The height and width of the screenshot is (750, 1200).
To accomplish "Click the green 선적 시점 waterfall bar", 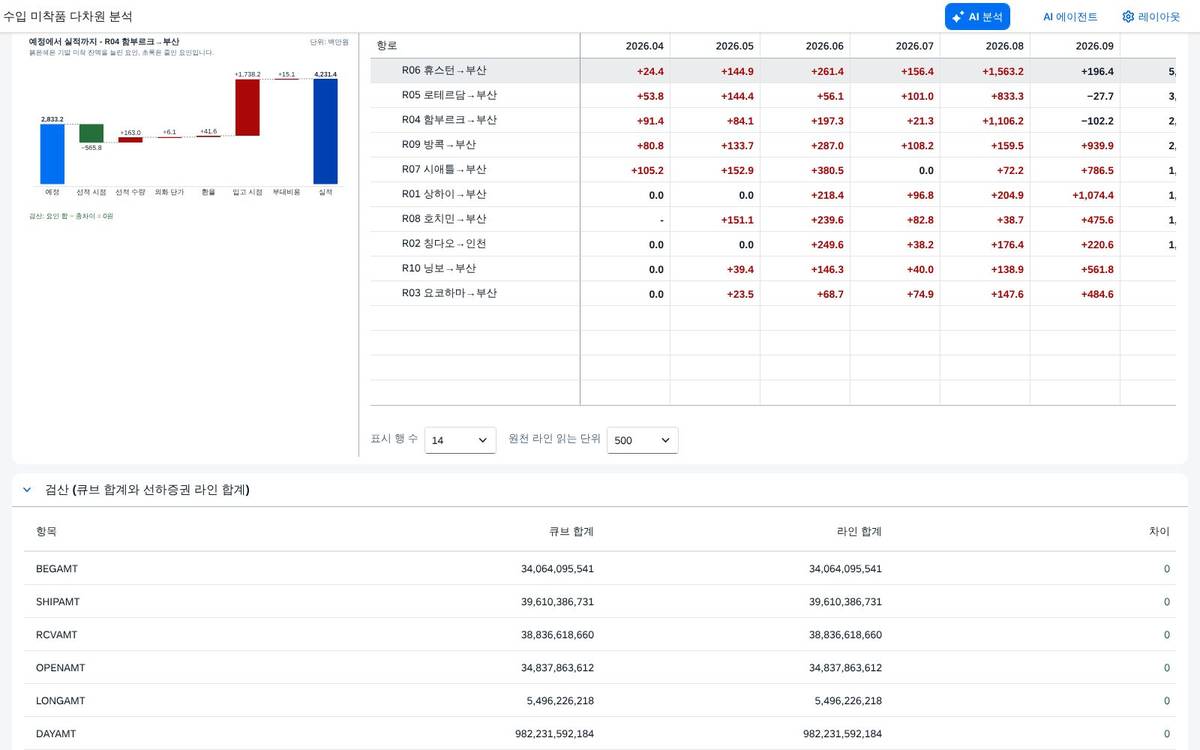I will [x=91, y=133].
